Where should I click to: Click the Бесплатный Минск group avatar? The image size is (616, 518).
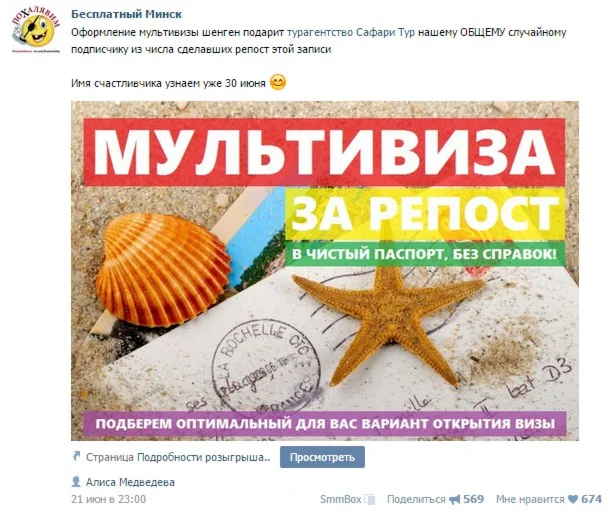(36, 31)
